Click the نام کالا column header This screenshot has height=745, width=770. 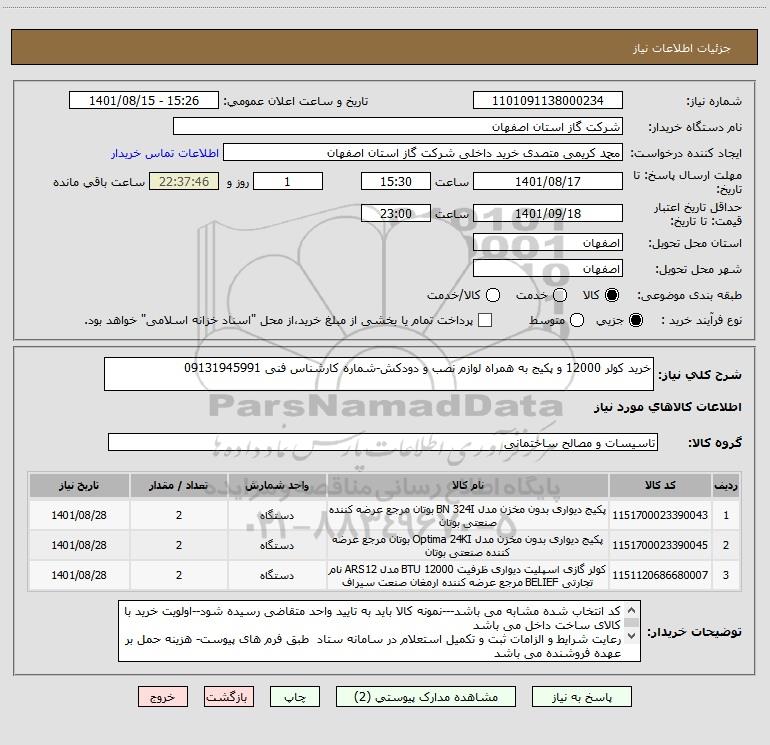[468, 485]
